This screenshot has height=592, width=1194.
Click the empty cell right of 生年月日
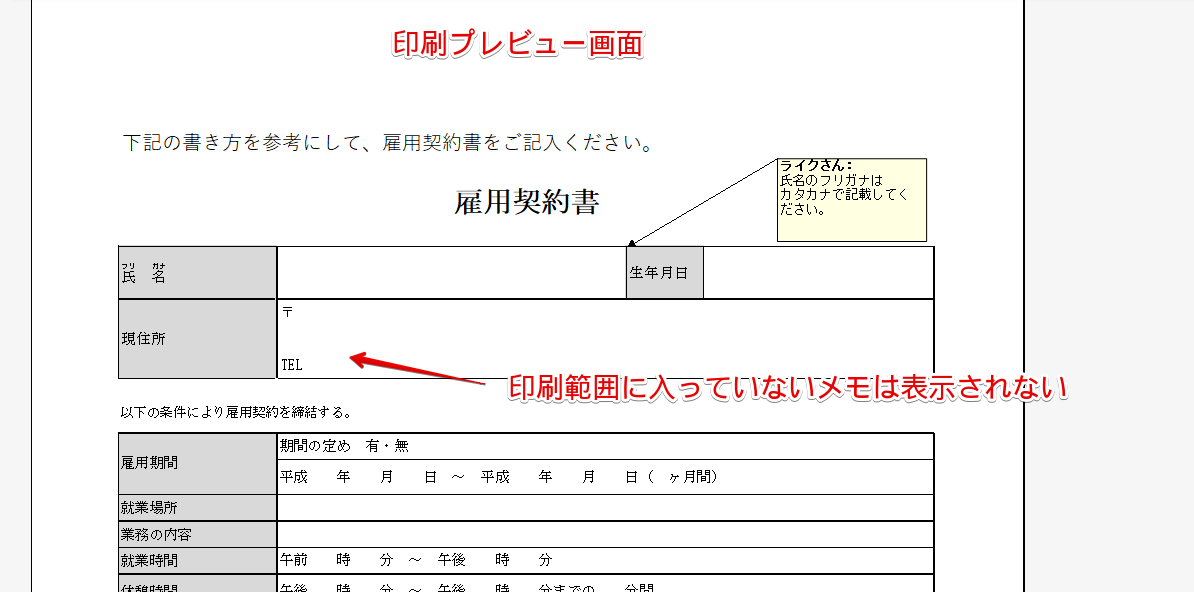[x=817, y=271]
